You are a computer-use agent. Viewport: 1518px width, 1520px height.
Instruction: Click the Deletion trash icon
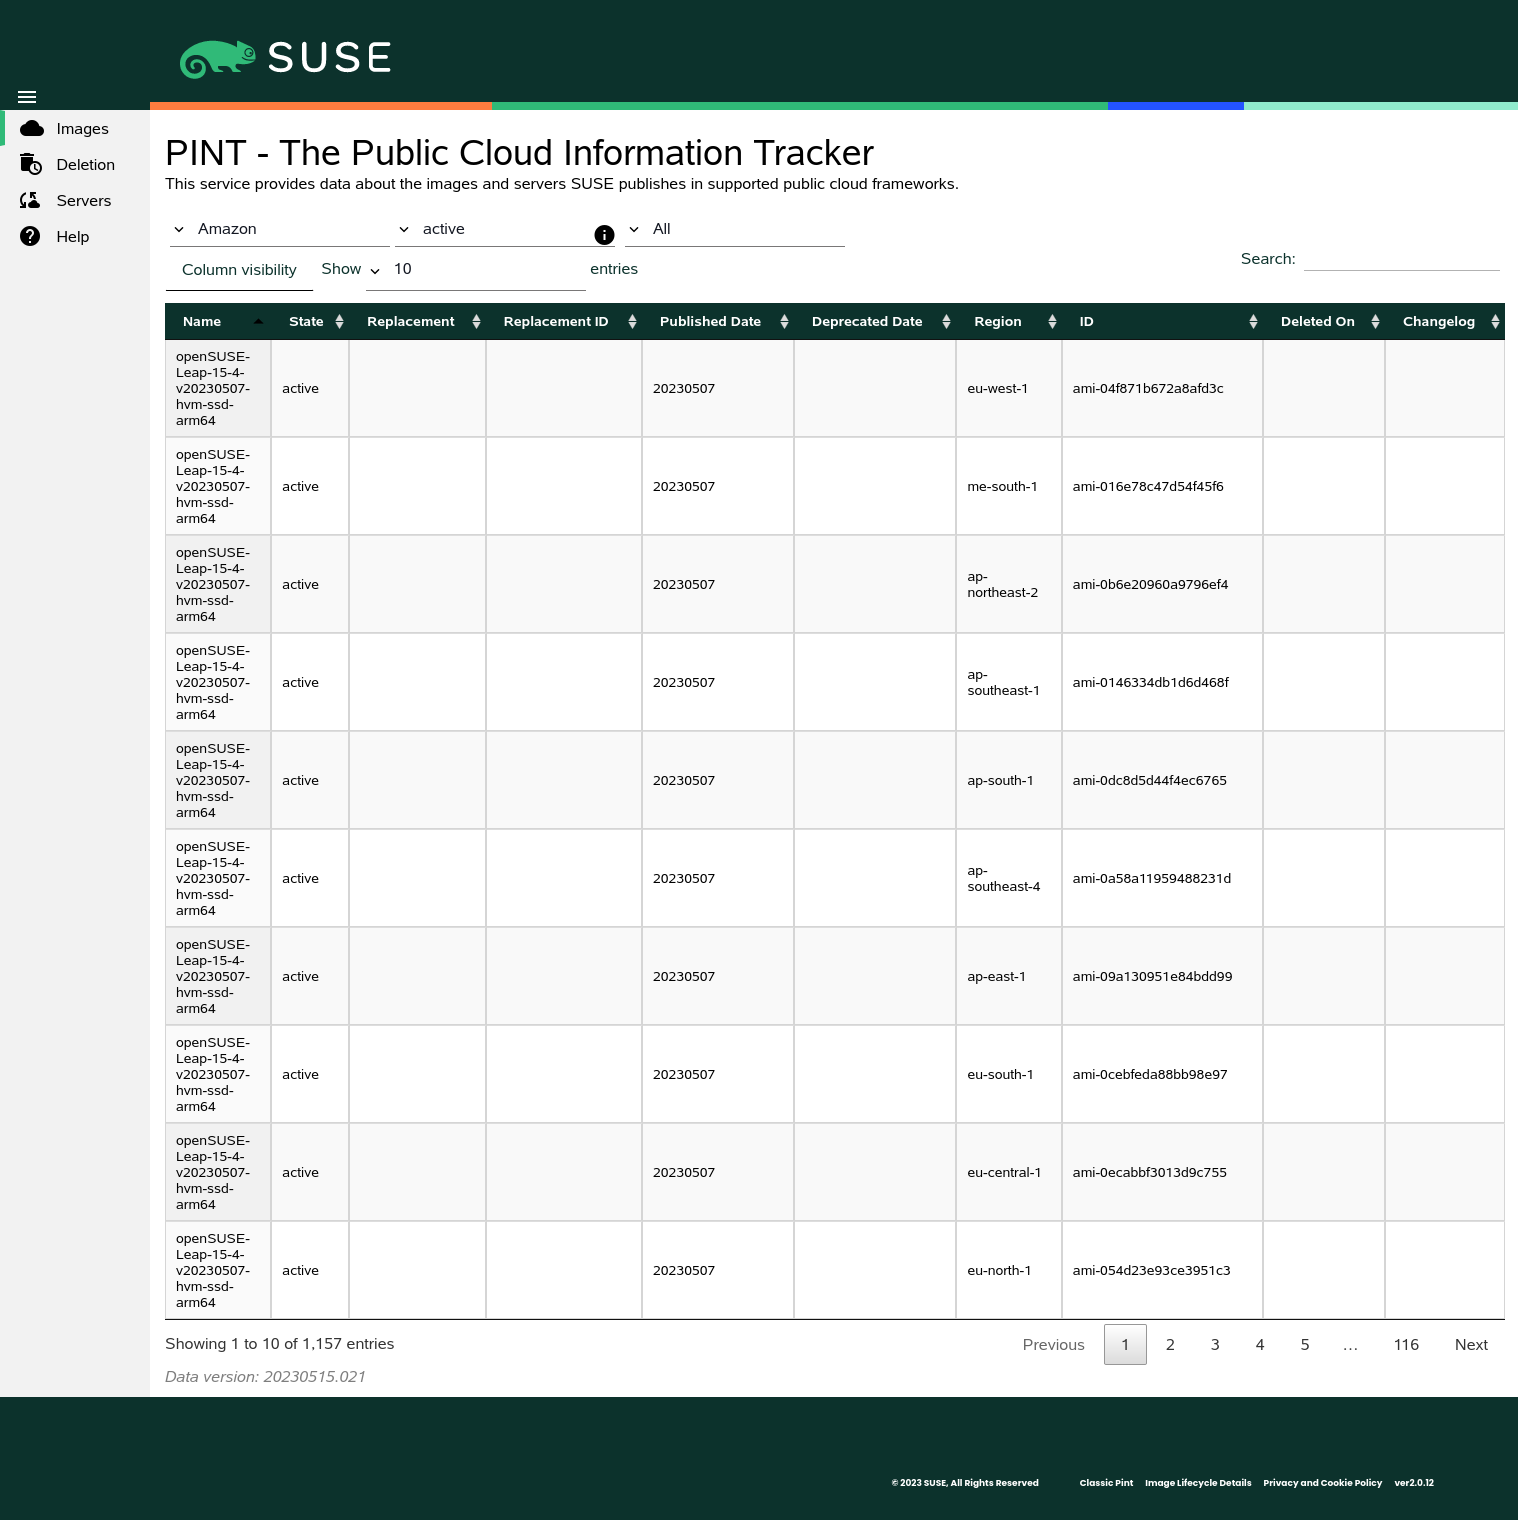[x=31, y=165]
